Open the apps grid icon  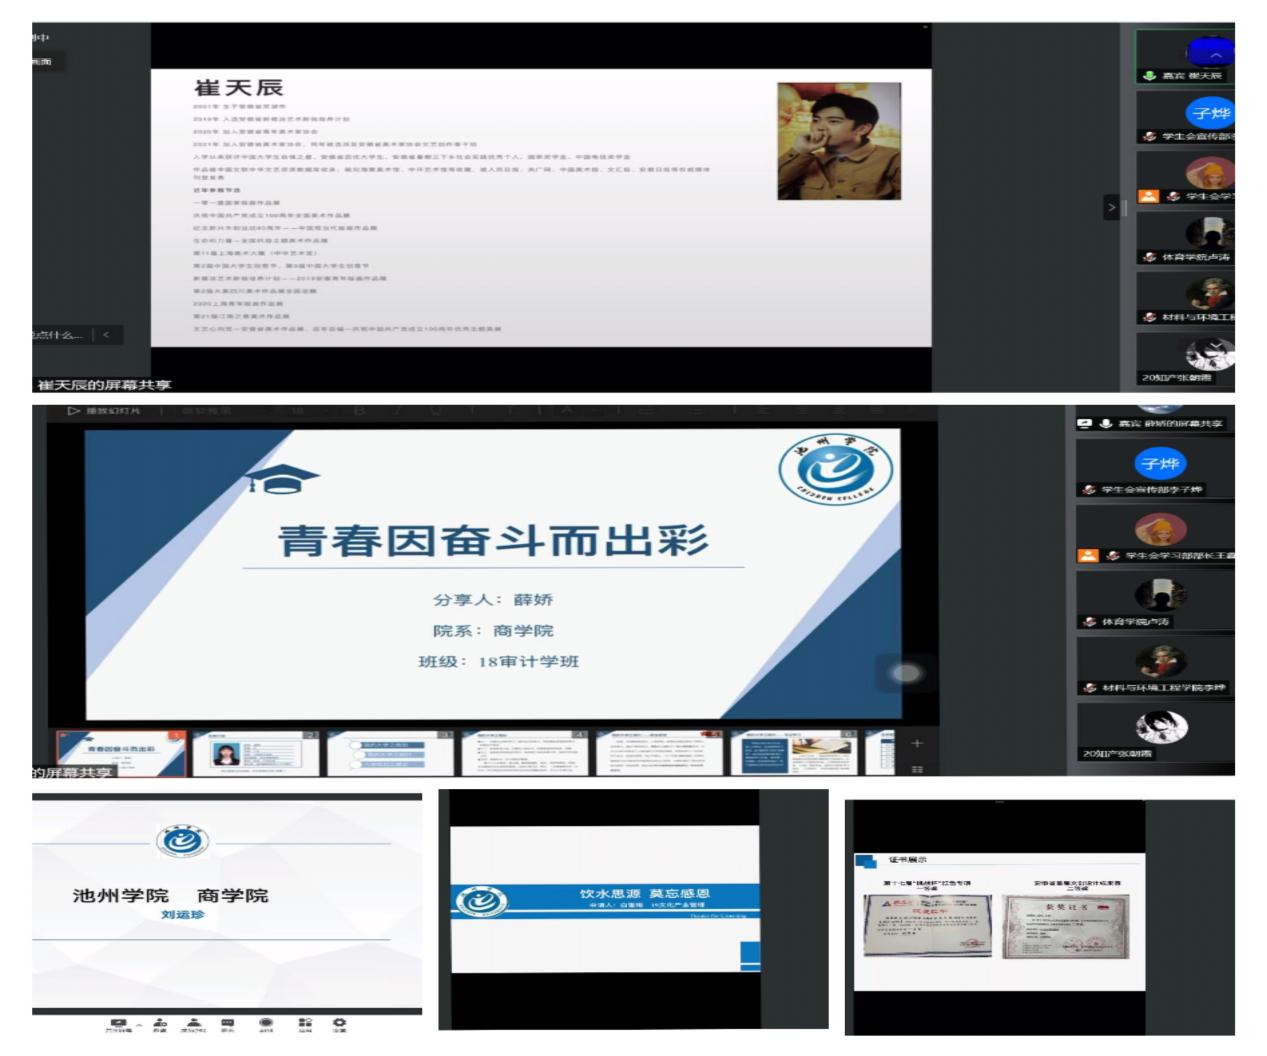coord(305,1024)
